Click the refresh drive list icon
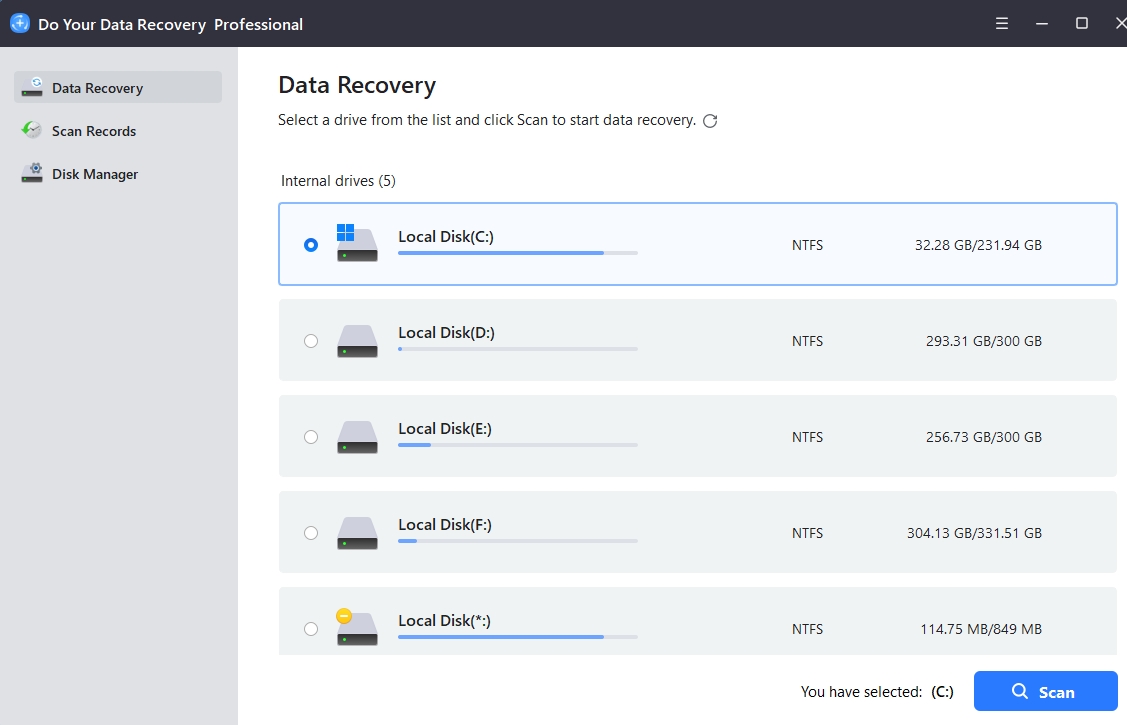 point(710,121)
